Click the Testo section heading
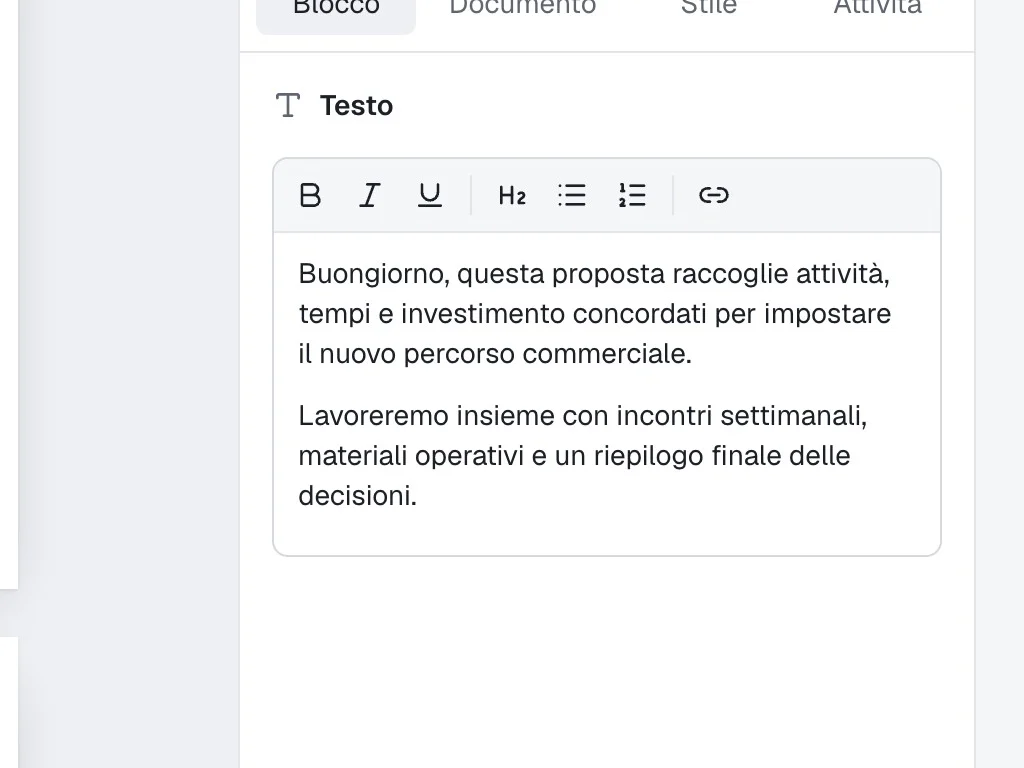 tap(357, 106)
